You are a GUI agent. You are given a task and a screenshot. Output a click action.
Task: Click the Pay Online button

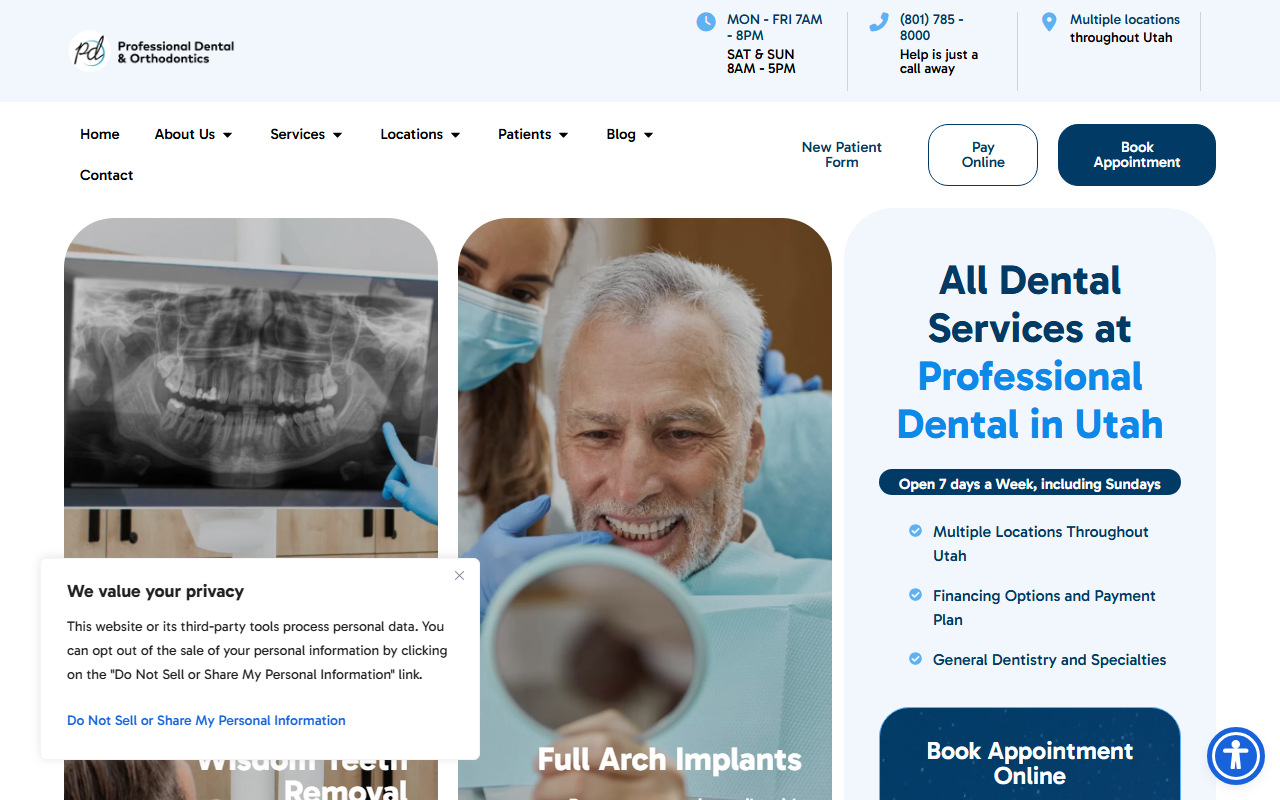click(983, 155)
